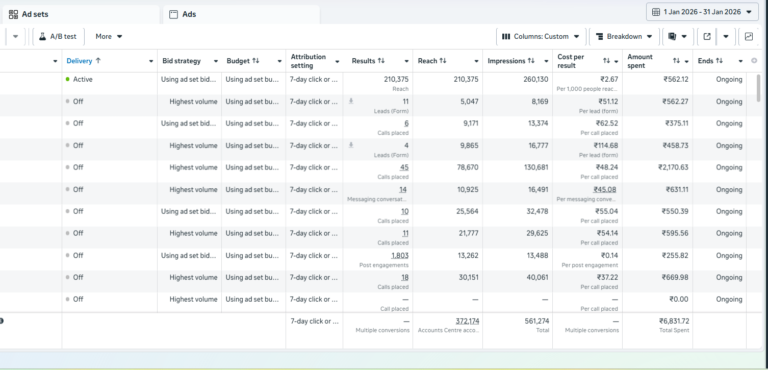Show the Charts panel icon

(x=748, y=36)
